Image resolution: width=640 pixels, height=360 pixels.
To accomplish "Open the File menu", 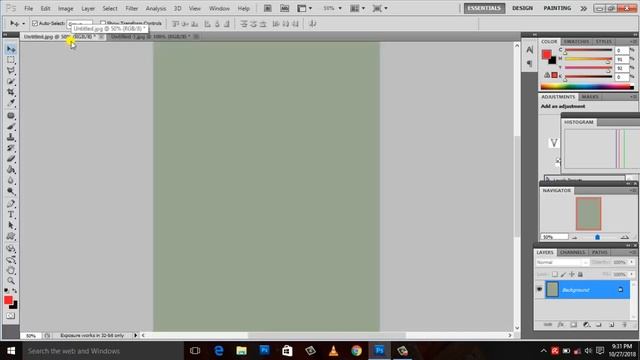I will [29, 8].
